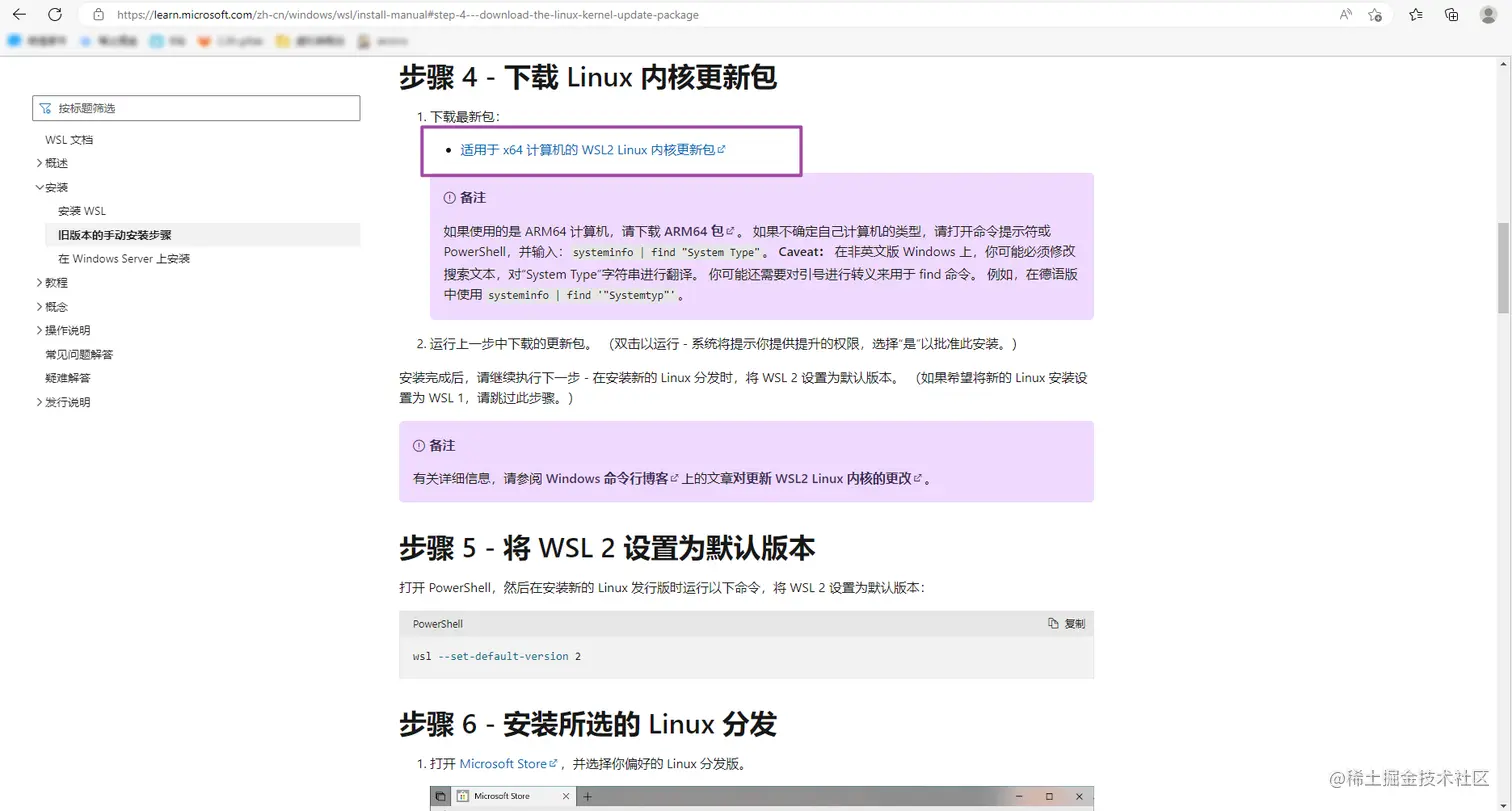This screenshot has height=811, width=1512.
Task: Click the systeminfo | find "System Type" inline code
Action: point(665,252)
